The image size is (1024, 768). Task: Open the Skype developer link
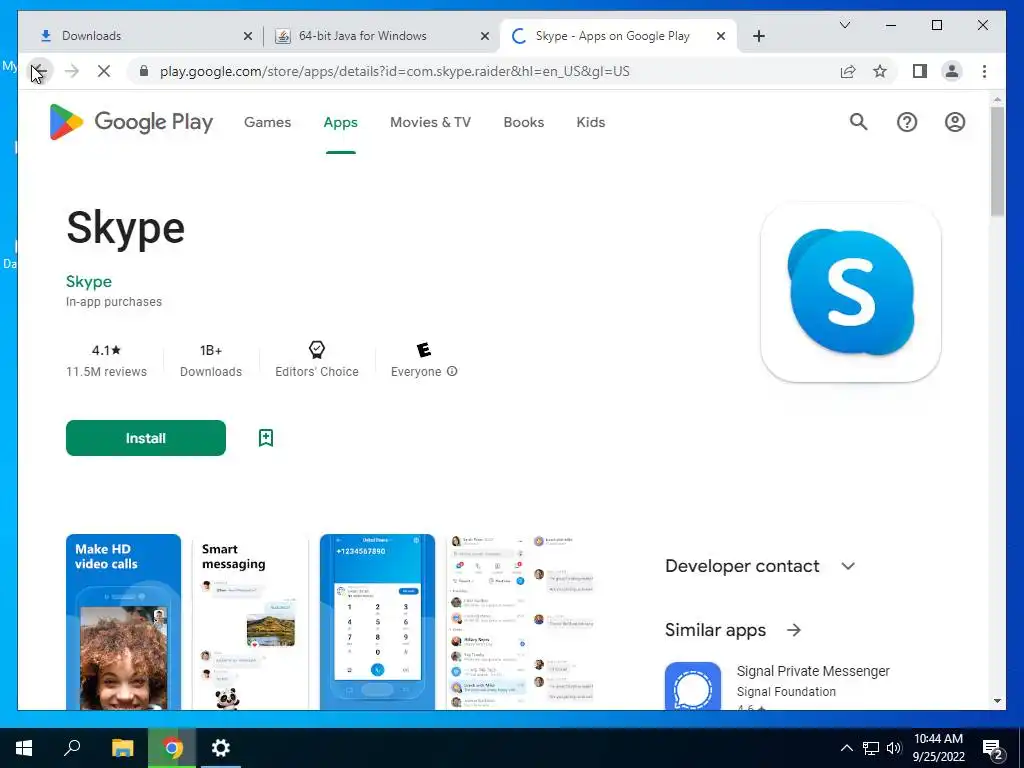click(x=89, y=281)
